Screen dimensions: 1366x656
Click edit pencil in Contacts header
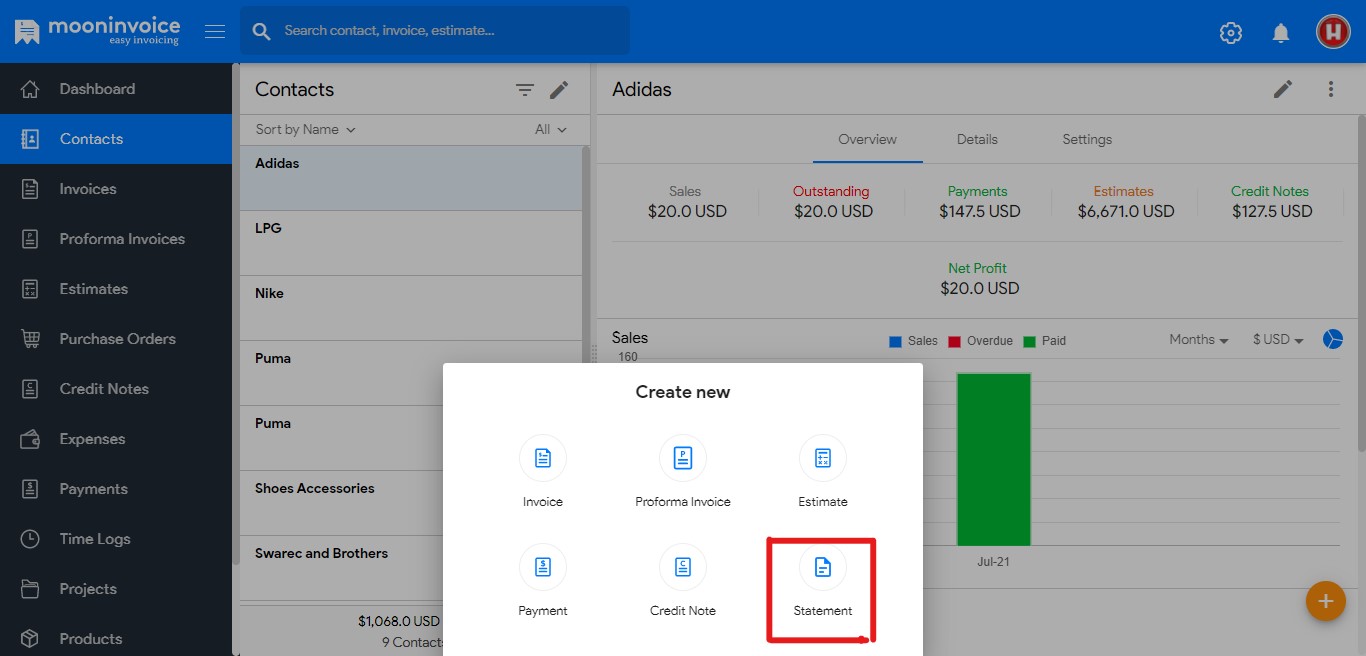(559, 90)
